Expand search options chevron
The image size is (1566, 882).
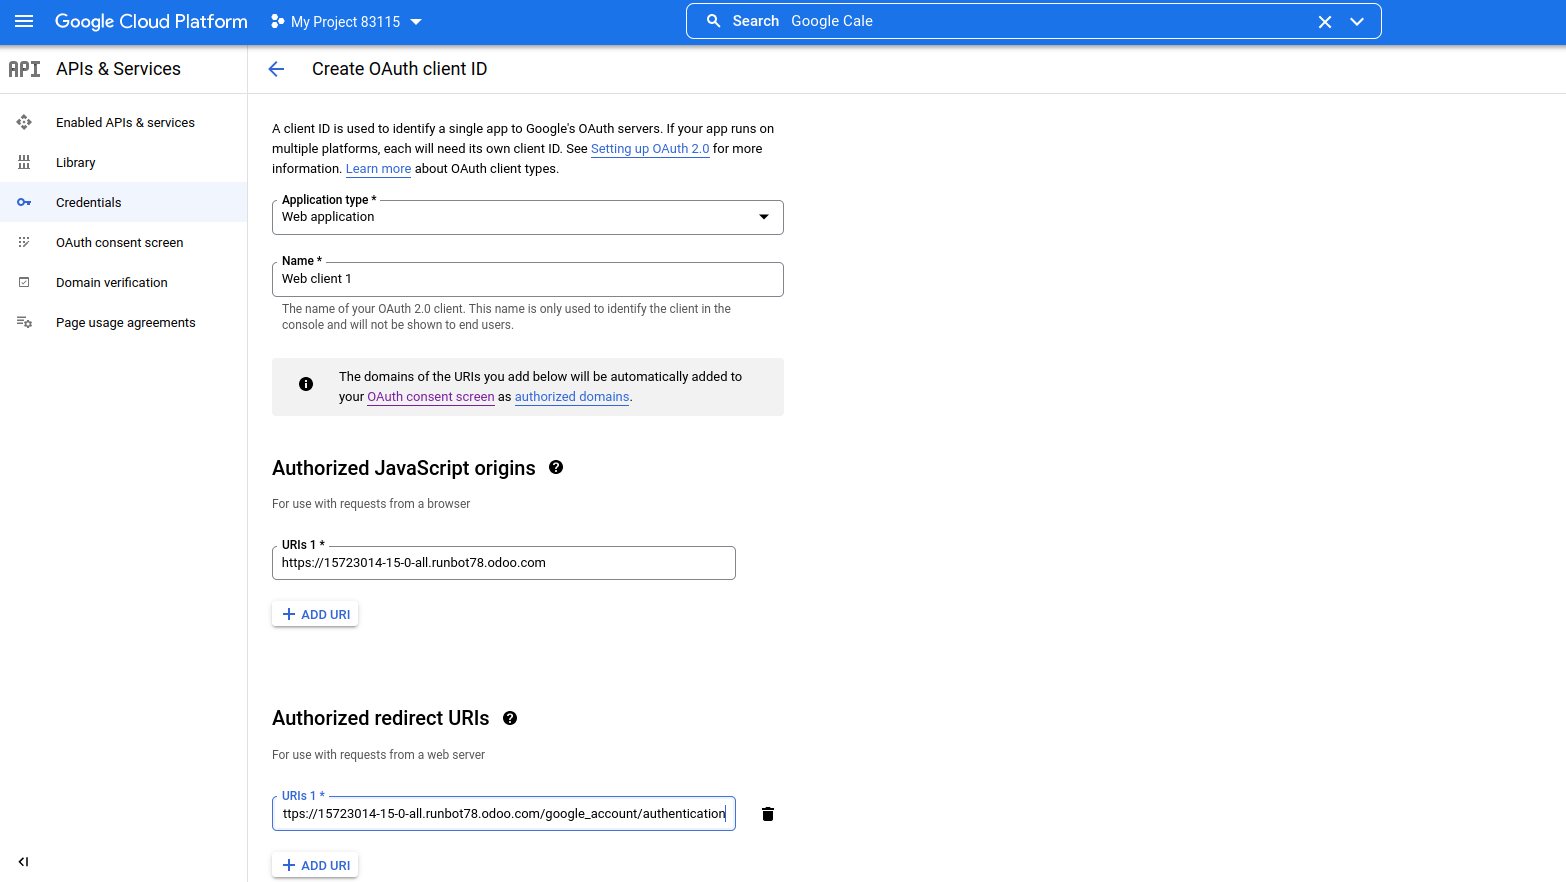point(1357,22)
